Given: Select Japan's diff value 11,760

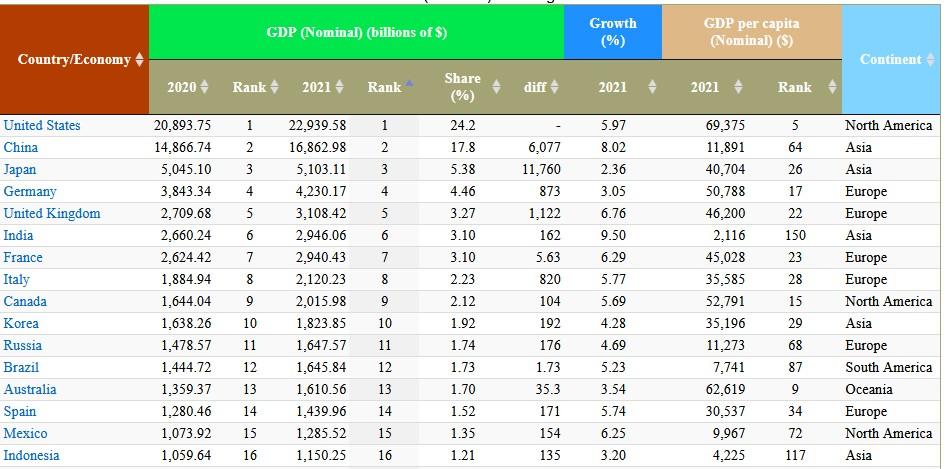Looking at the screenshot, I should [x=541, y=169].
